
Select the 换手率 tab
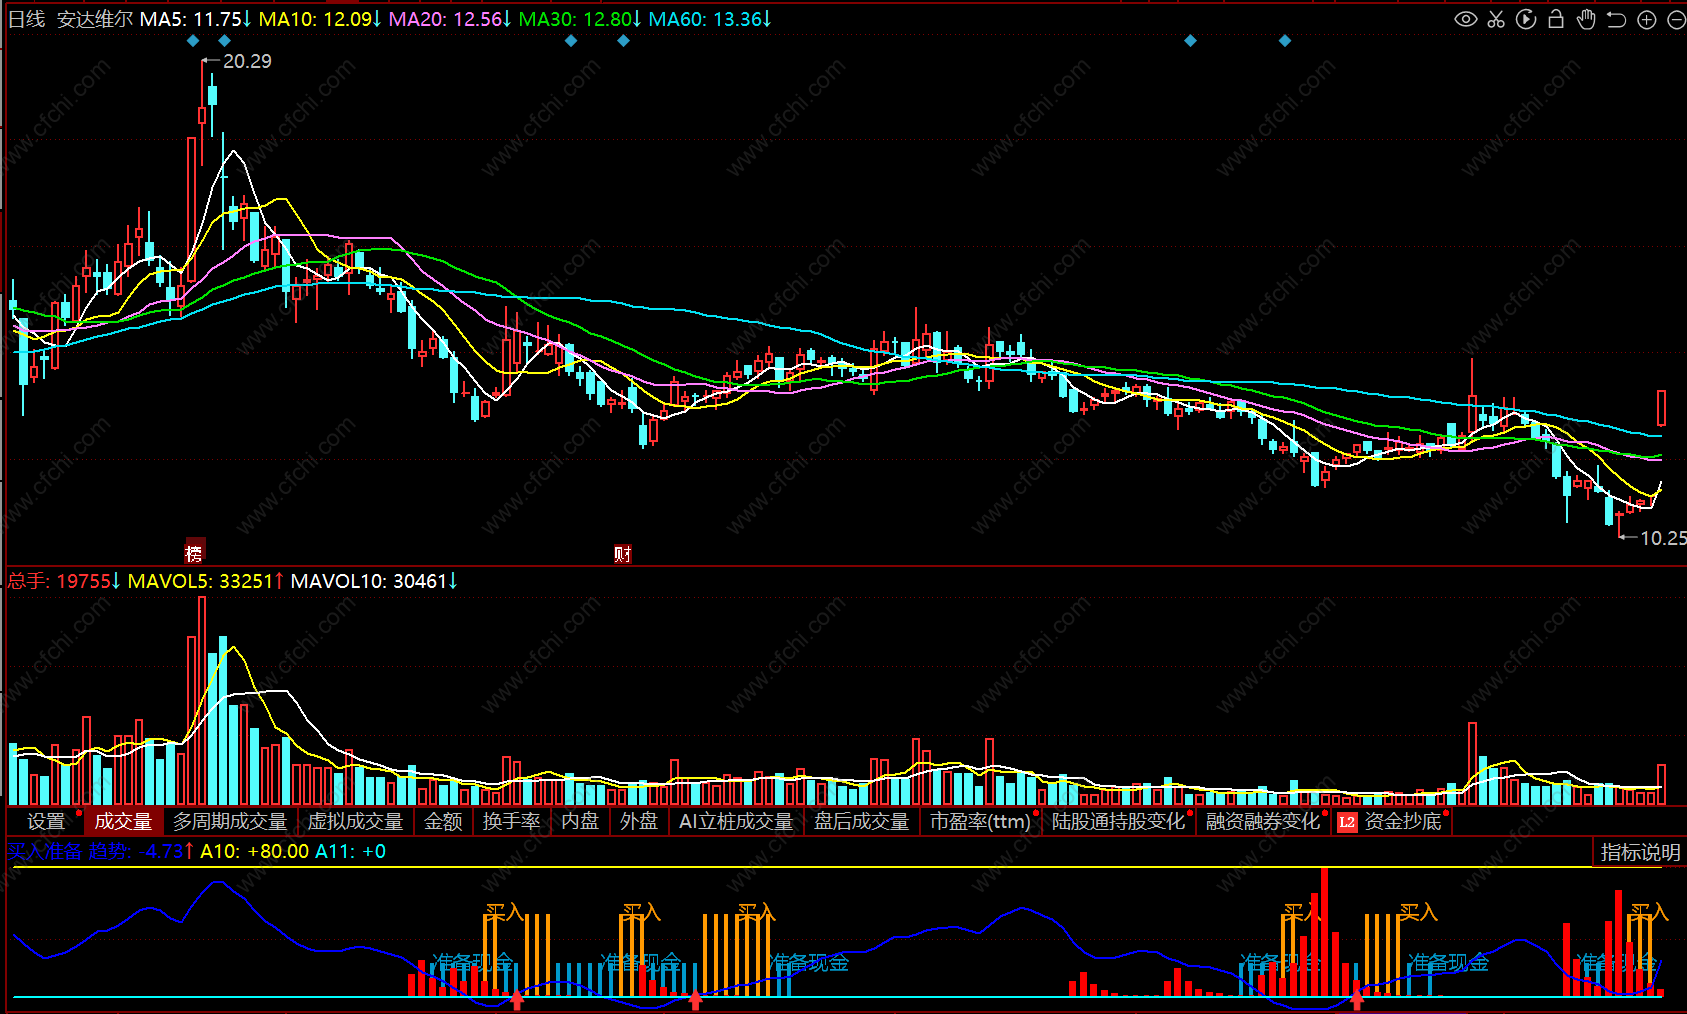coord(511,821)
